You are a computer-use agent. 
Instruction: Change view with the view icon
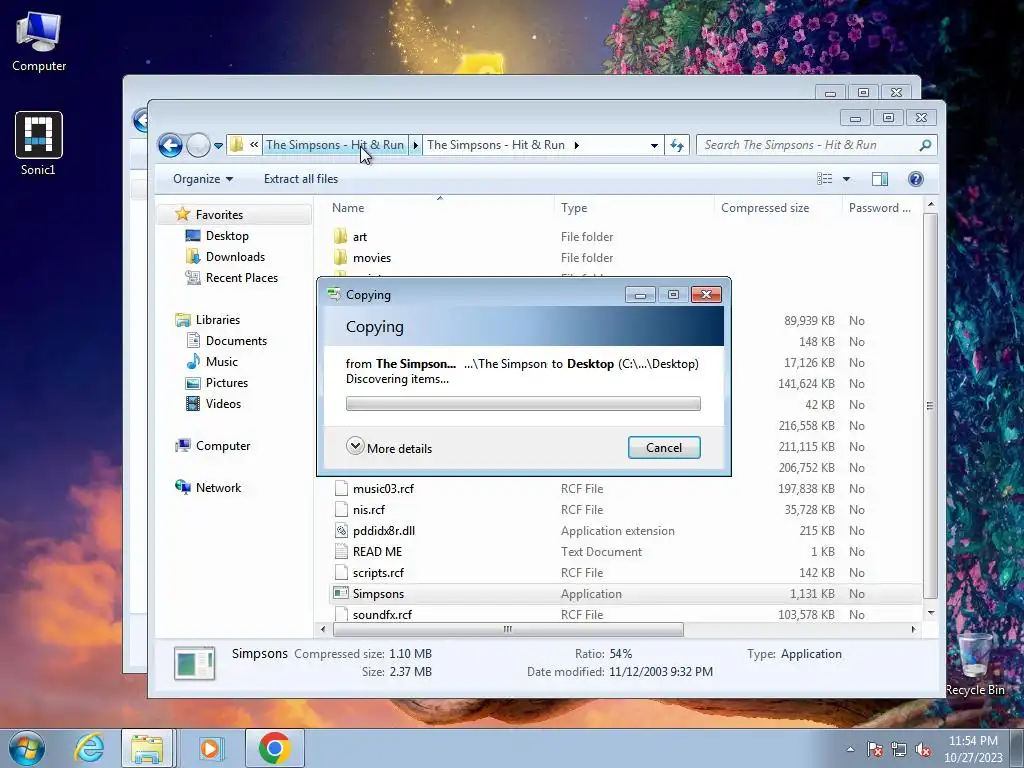tap(825, 179)
